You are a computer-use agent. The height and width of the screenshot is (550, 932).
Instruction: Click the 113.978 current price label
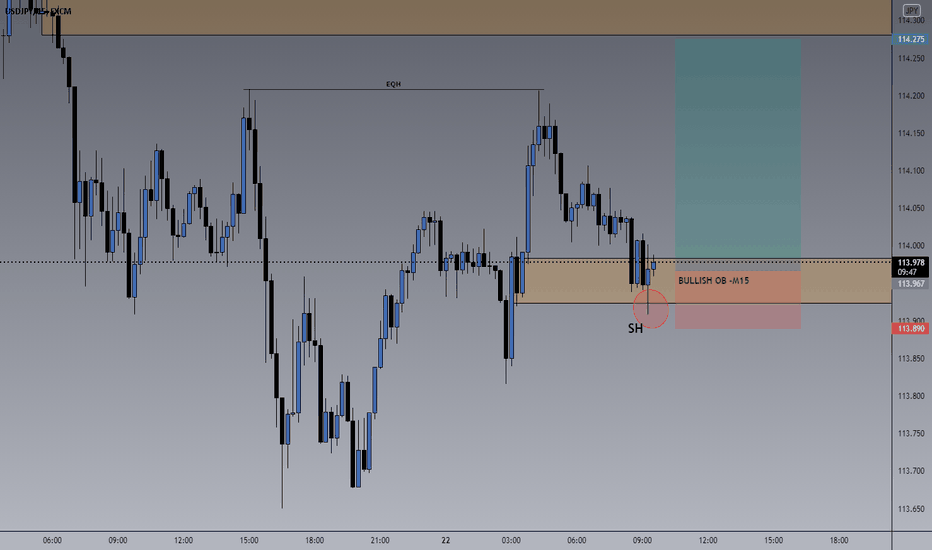pyautogui.click(x=911, y=262)
